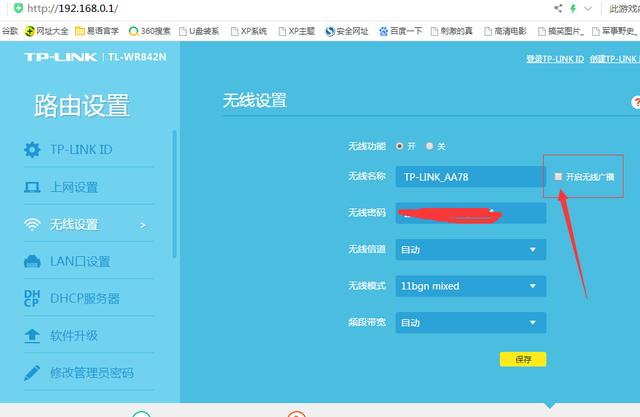Open the 网址大全 bookmark

pos(47,31)
